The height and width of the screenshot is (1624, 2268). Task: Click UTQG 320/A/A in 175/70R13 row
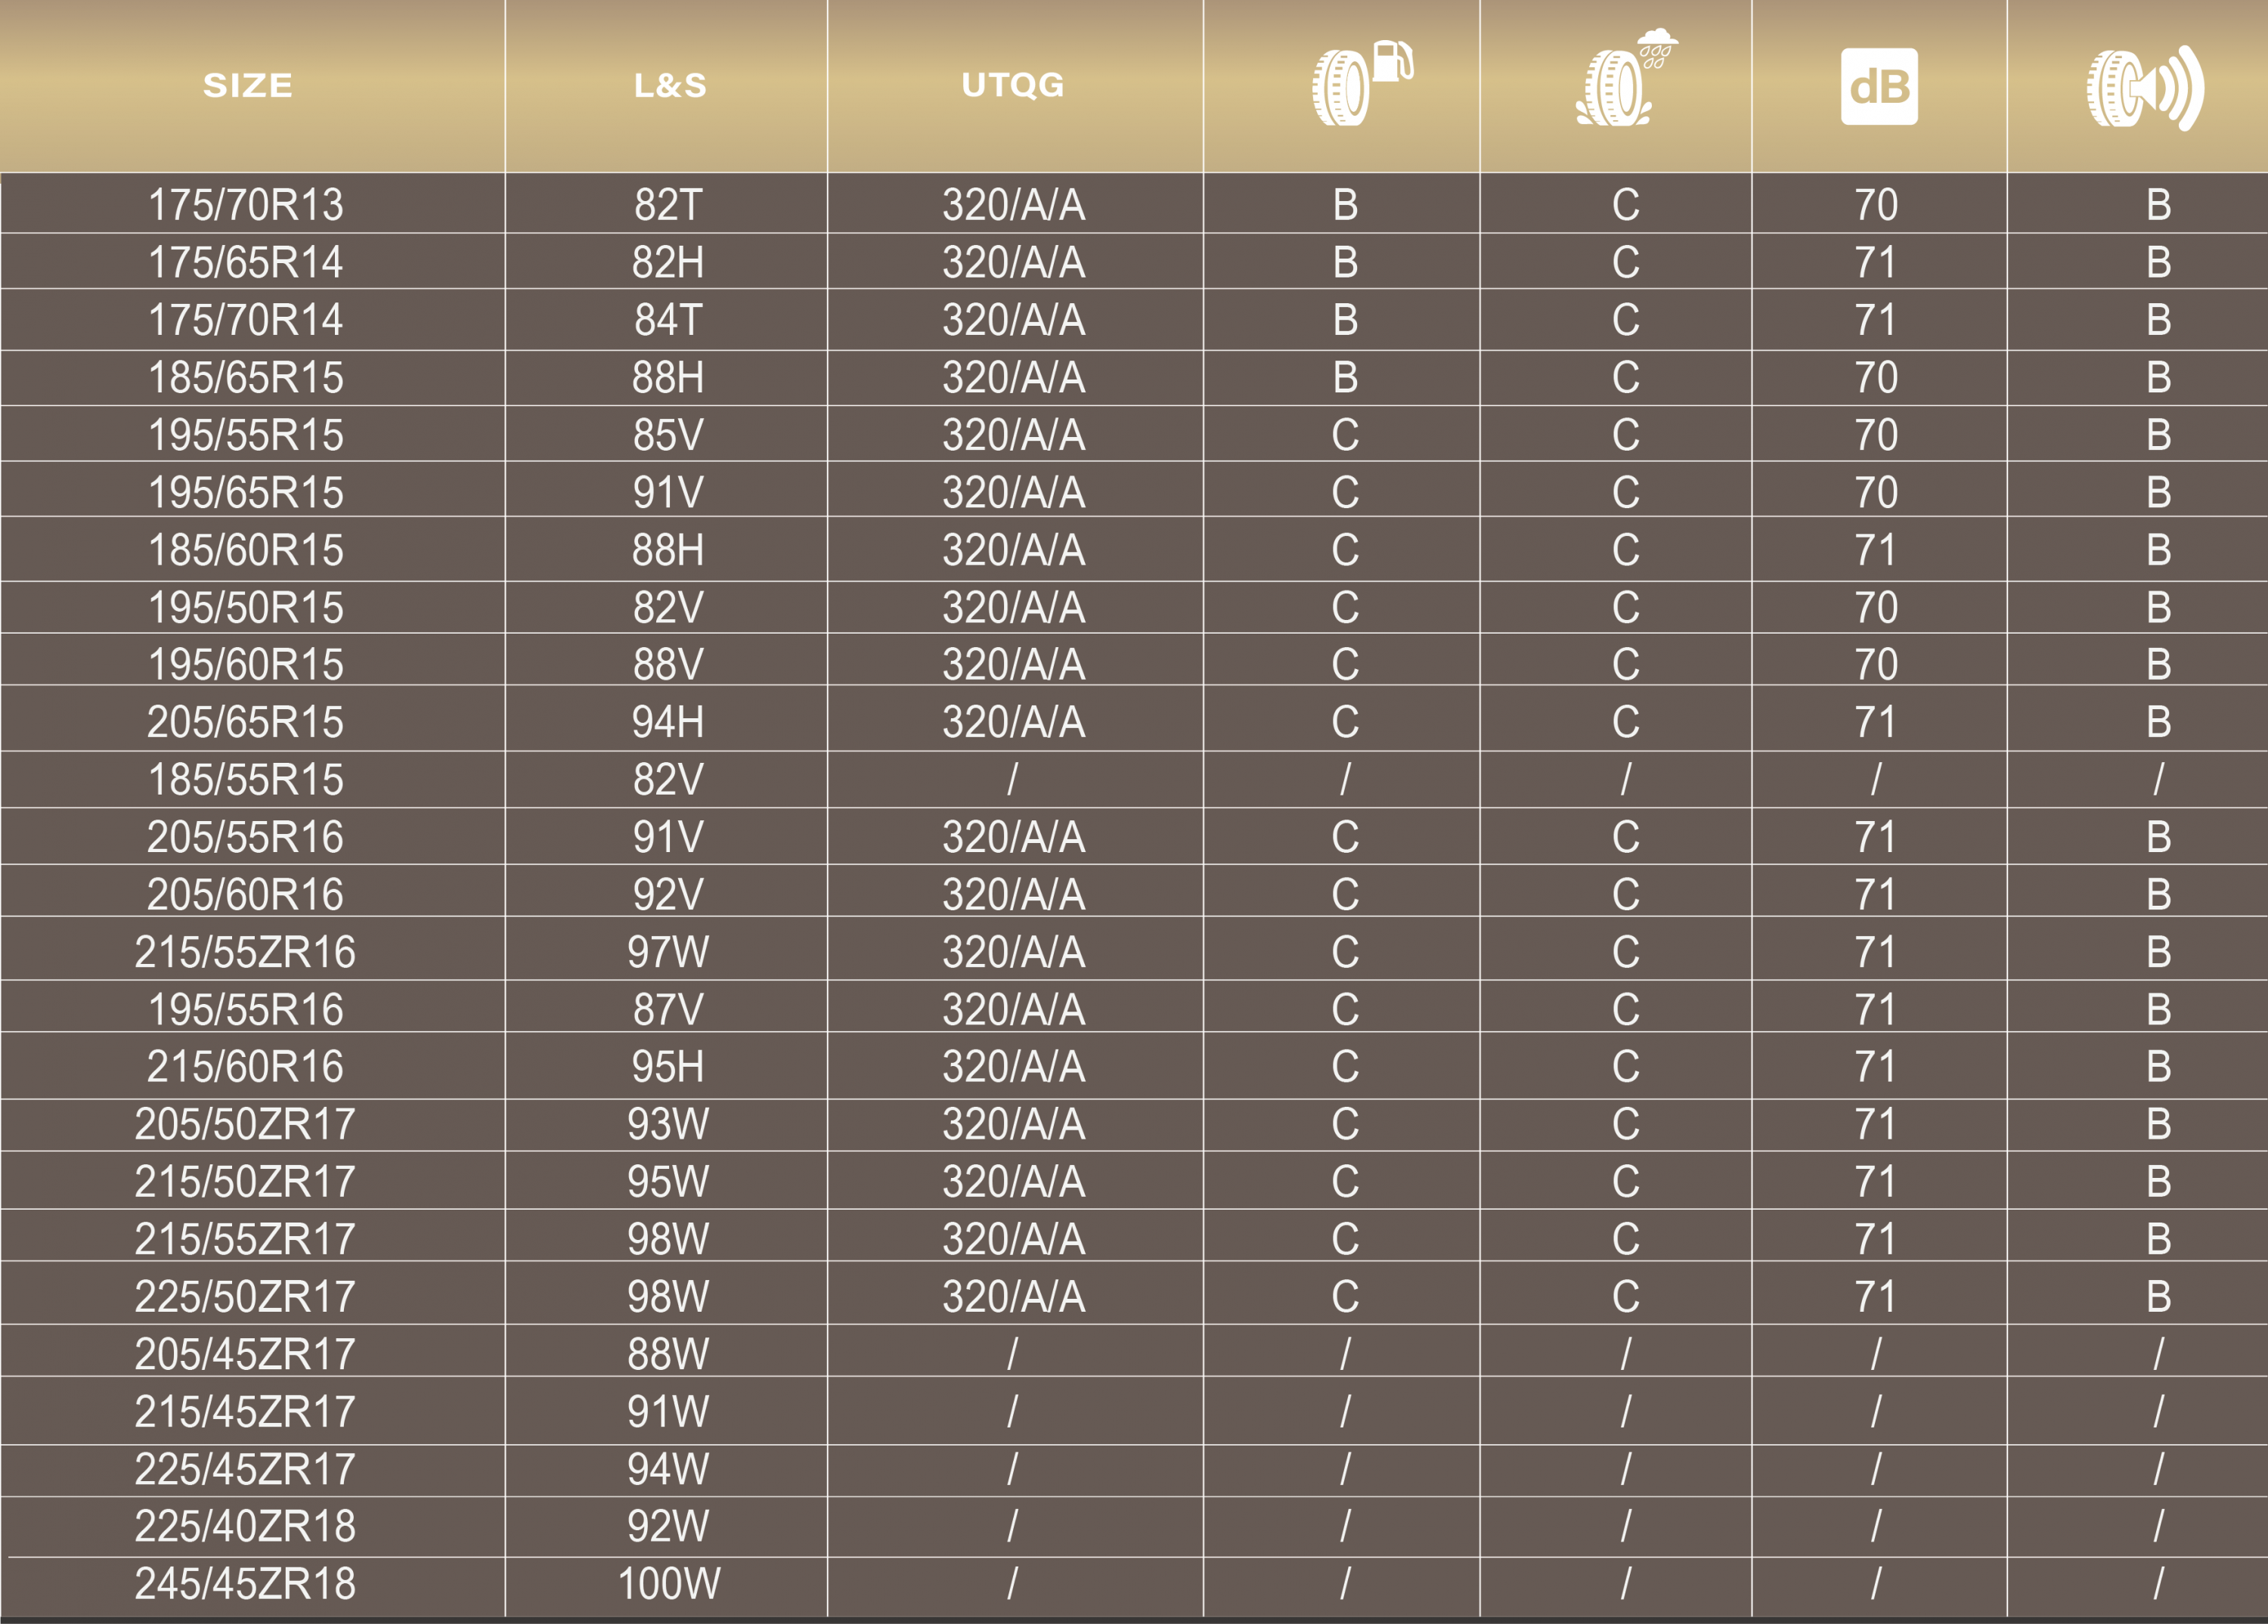(1014, 205)
